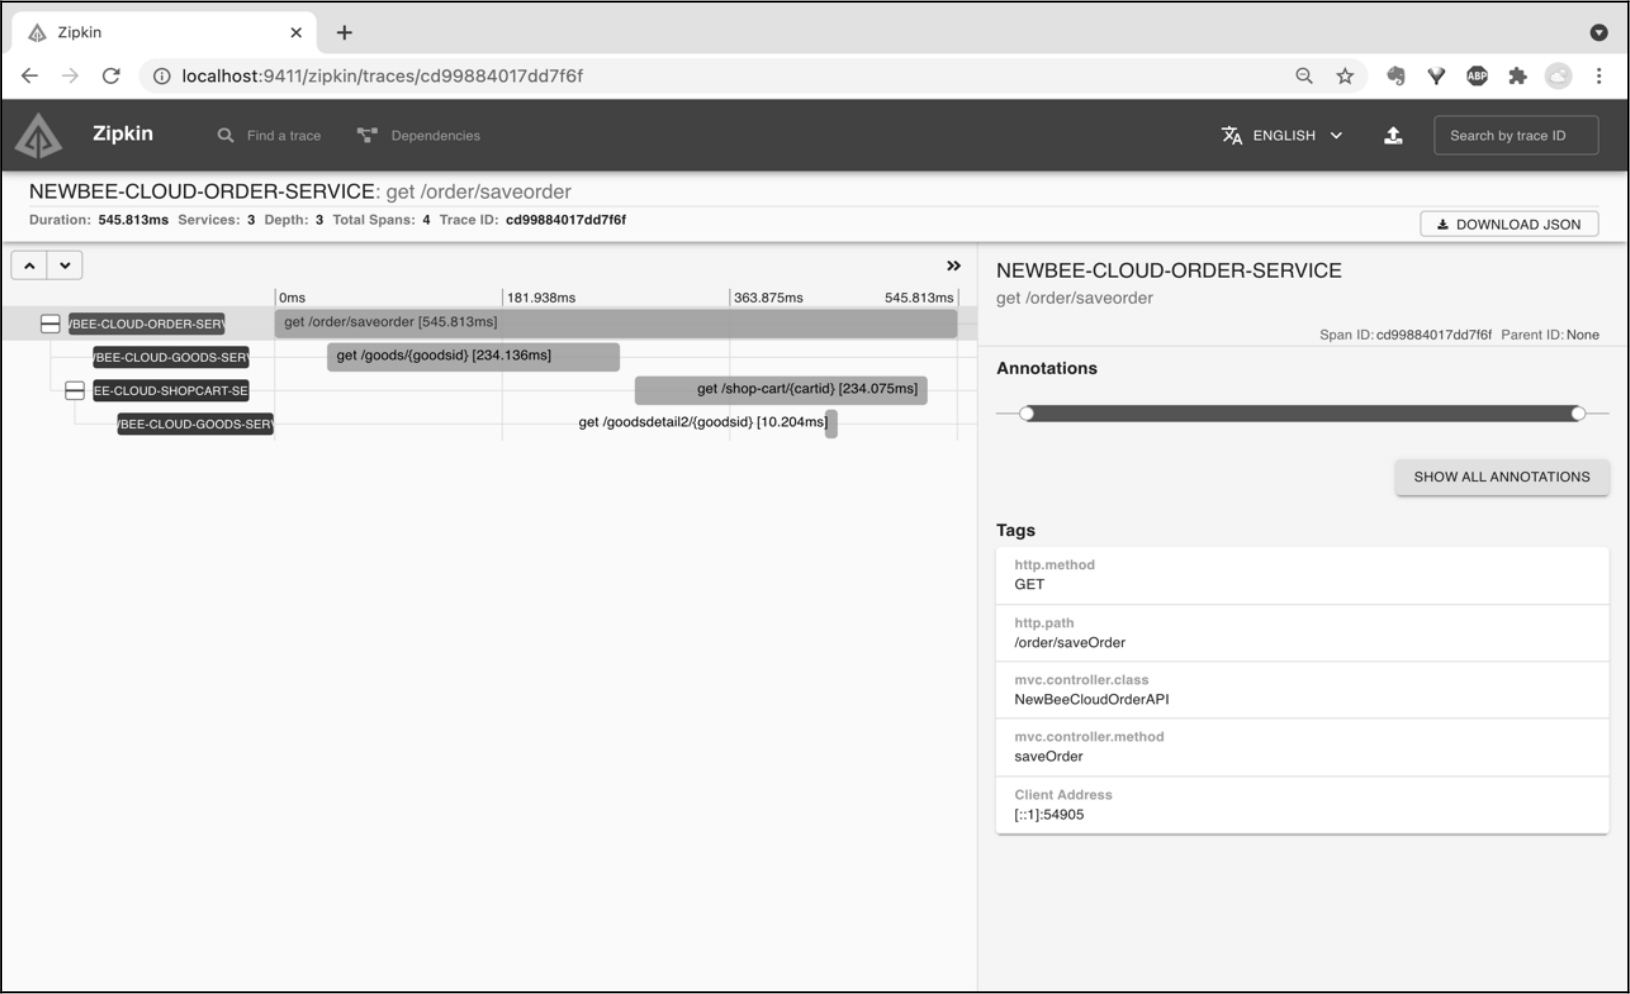Image resolution: width=1630 pixels, height=994 pixels.
Task: Select the Zipkin browser tab
Action: point(164,32)
